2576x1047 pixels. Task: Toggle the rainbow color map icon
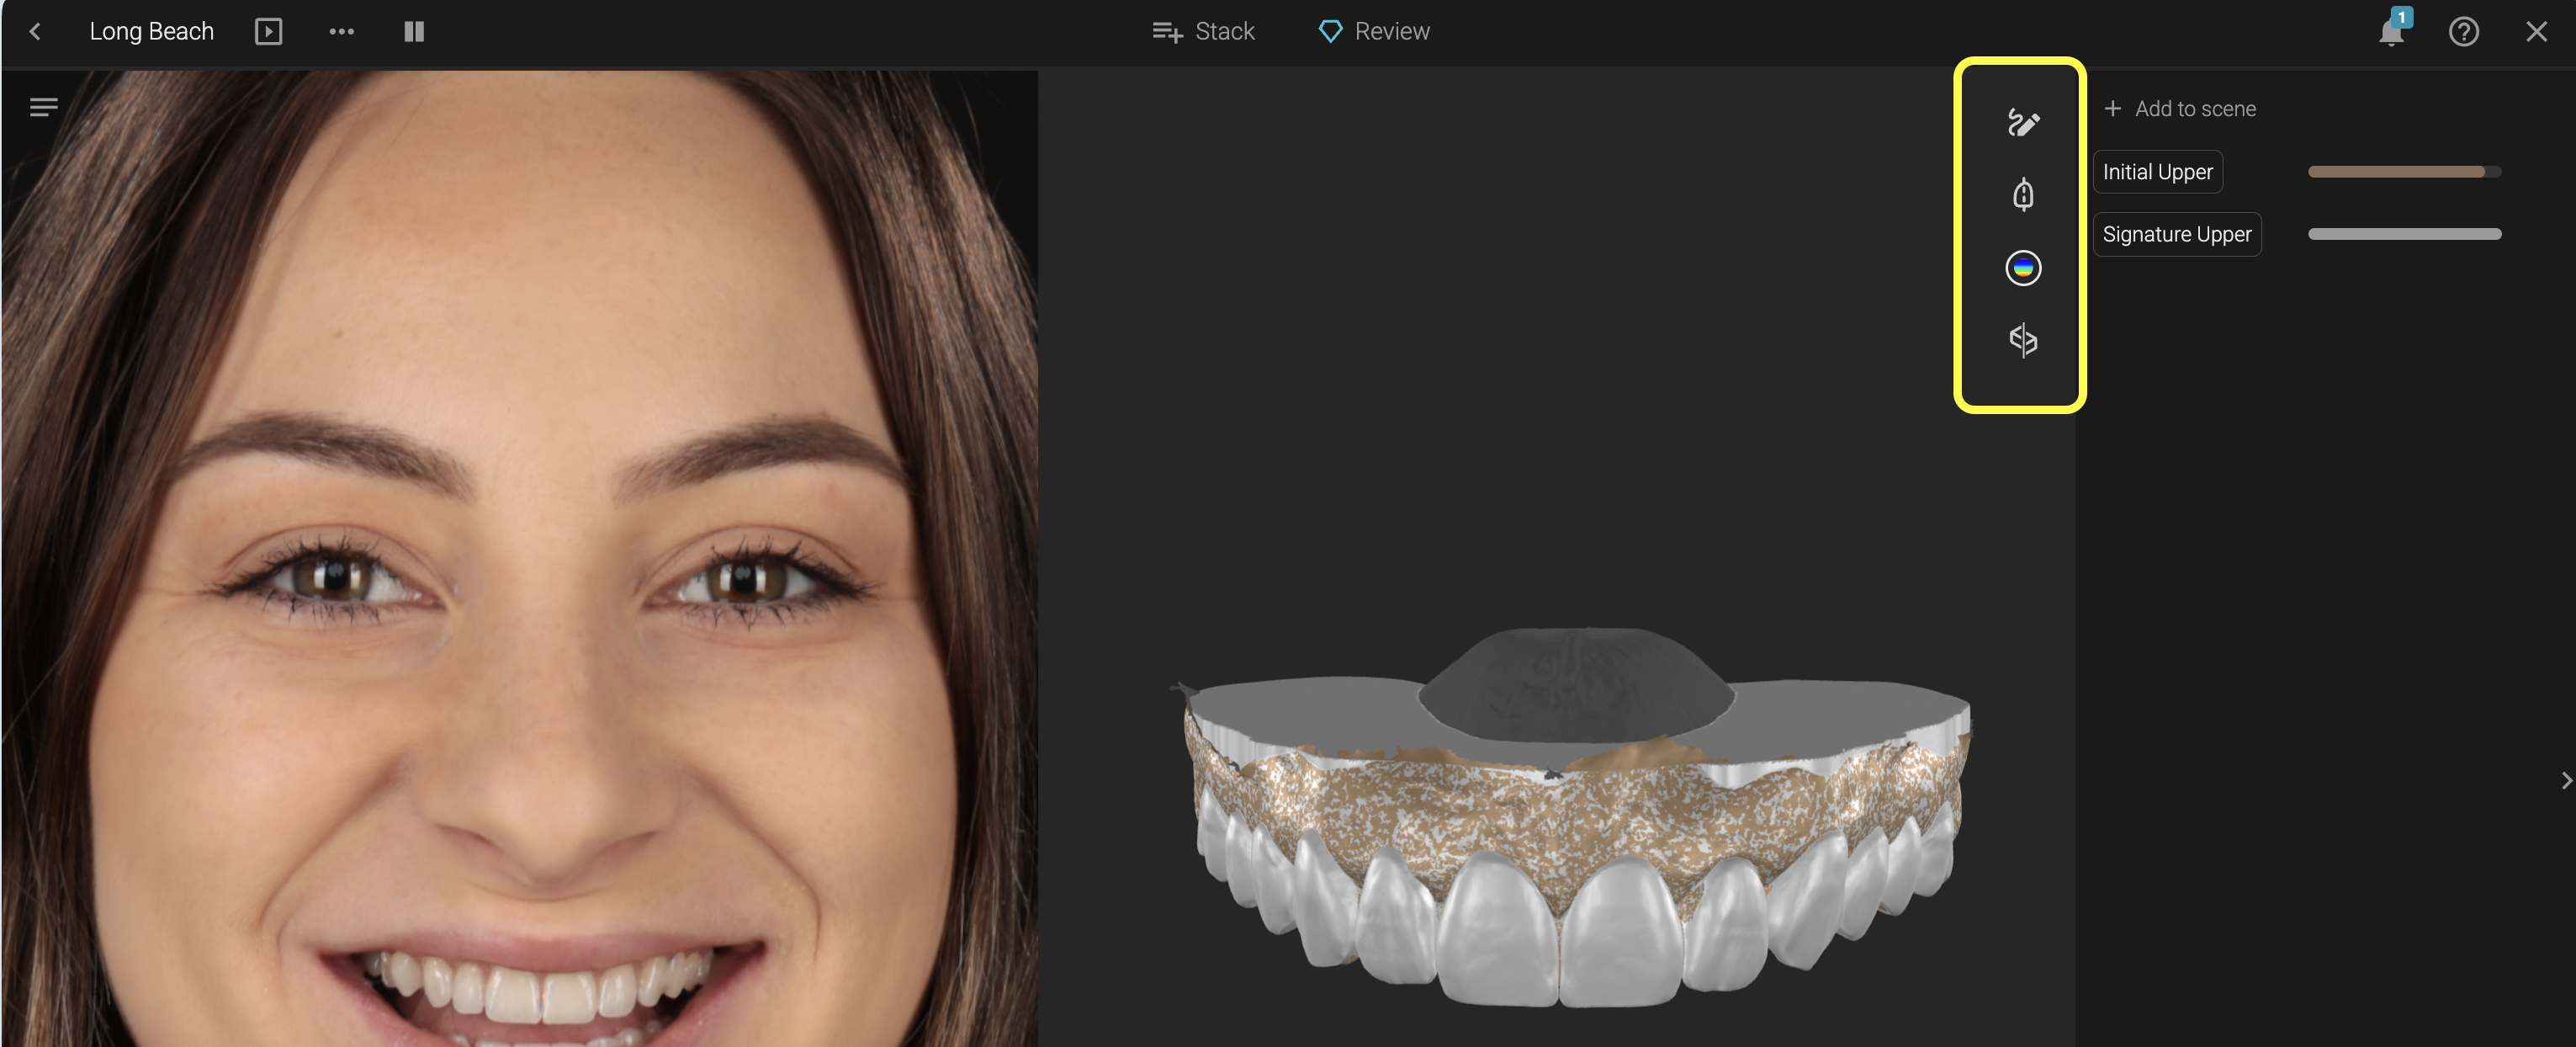[x=2022, y=267]
